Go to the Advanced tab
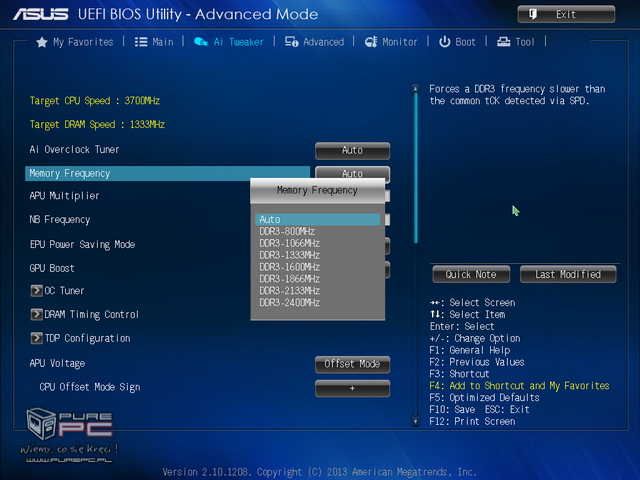640x480 pixels. [x=314, y=42]
